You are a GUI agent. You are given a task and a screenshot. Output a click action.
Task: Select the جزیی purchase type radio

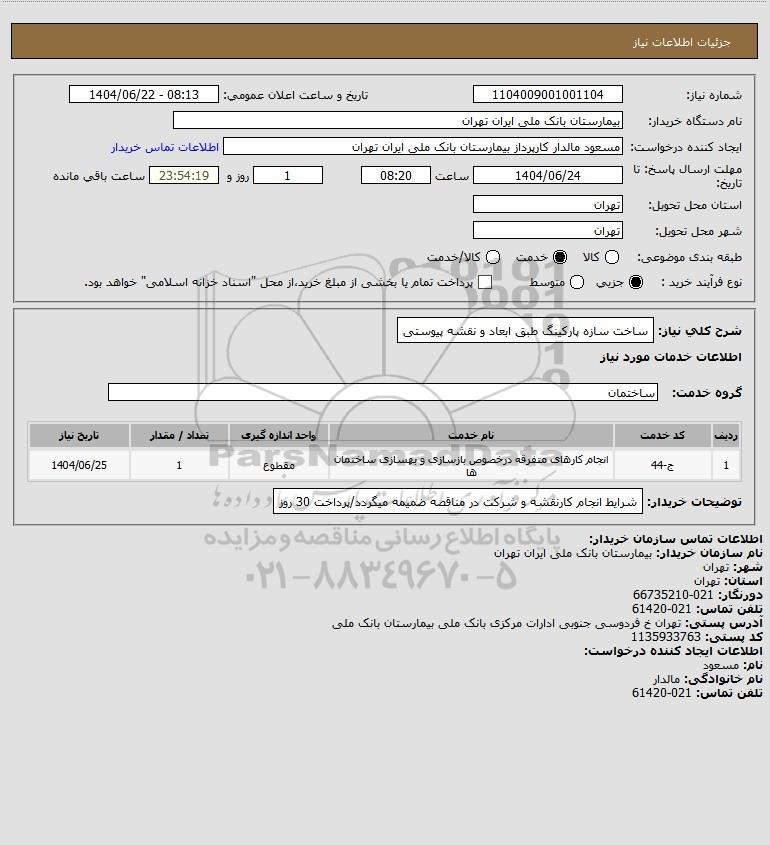[x=636, y=282]
